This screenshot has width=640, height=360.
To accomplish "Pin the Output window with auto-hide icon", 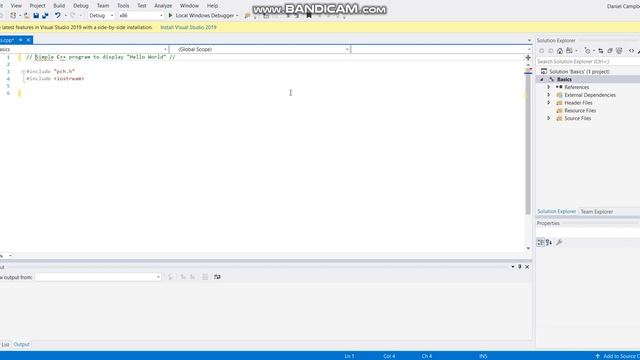I will [520, 267].
